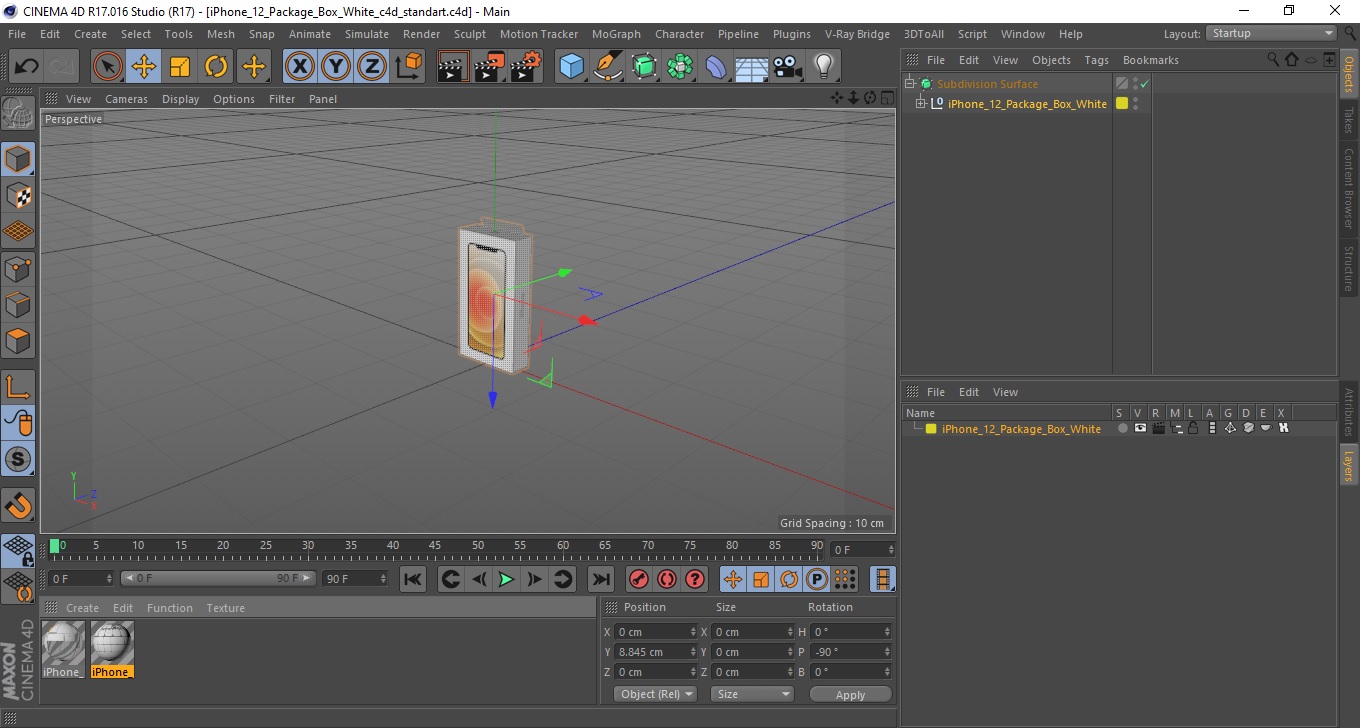Open Edit Render Settings icon
Viewport: 1360px width, 728px height.
pyautogui.click(x=525, y=67)
